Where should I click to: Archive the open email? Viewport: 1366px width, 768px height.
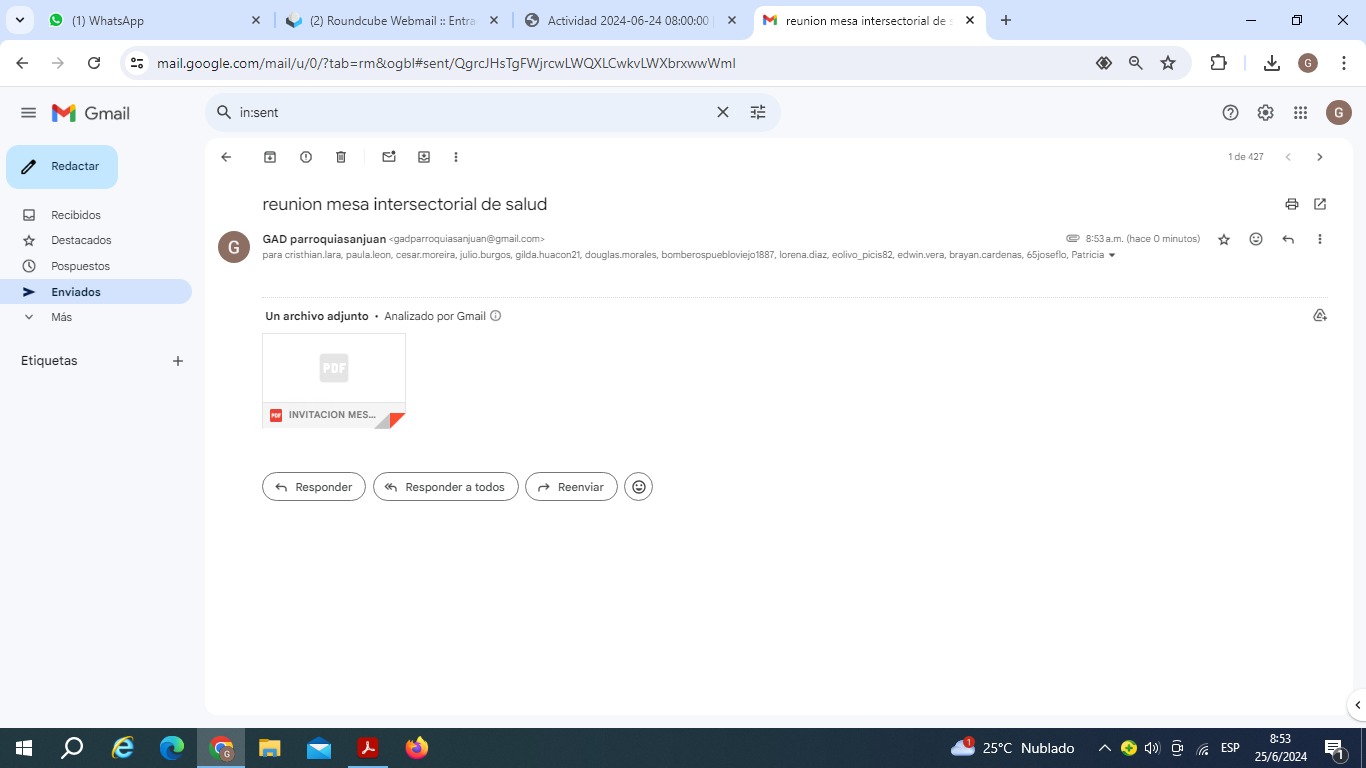point(269,157)
